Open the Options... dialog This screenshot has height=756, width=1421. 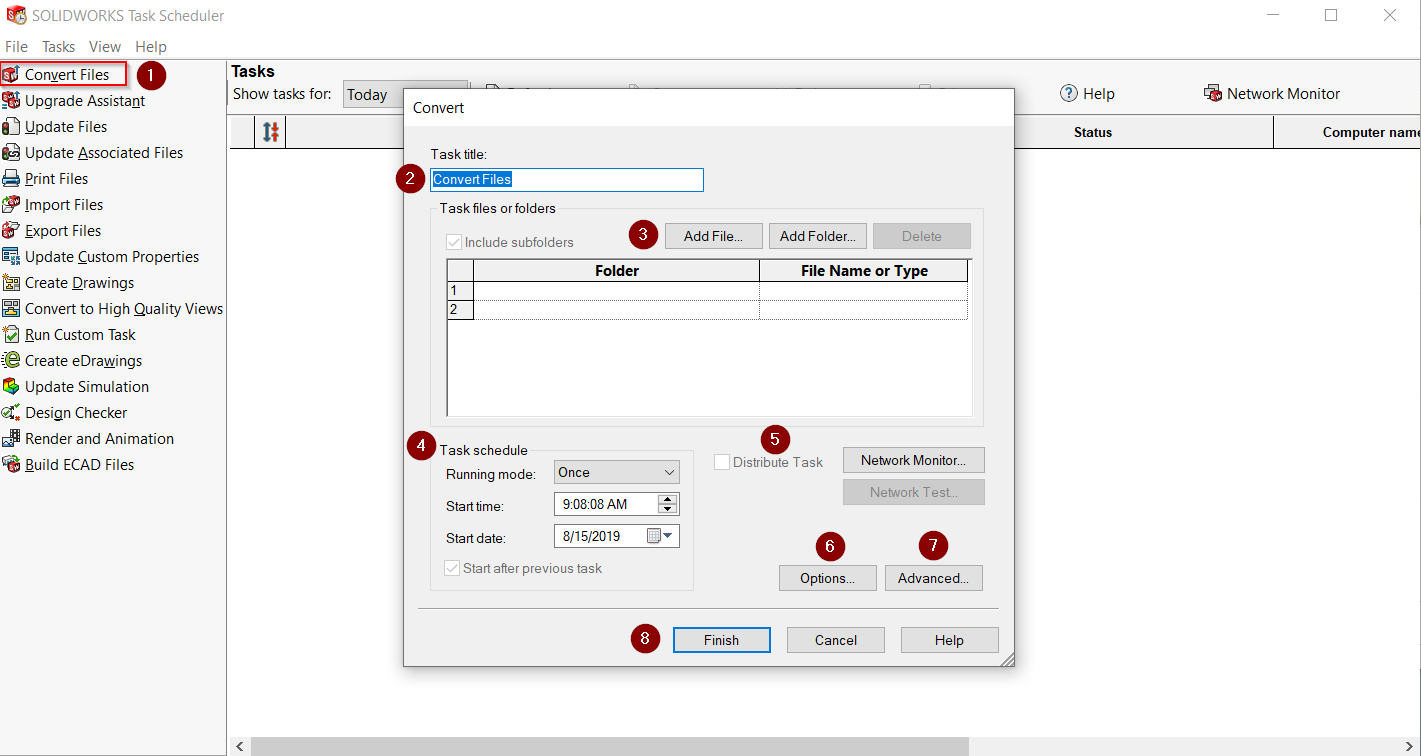[828, 578]
